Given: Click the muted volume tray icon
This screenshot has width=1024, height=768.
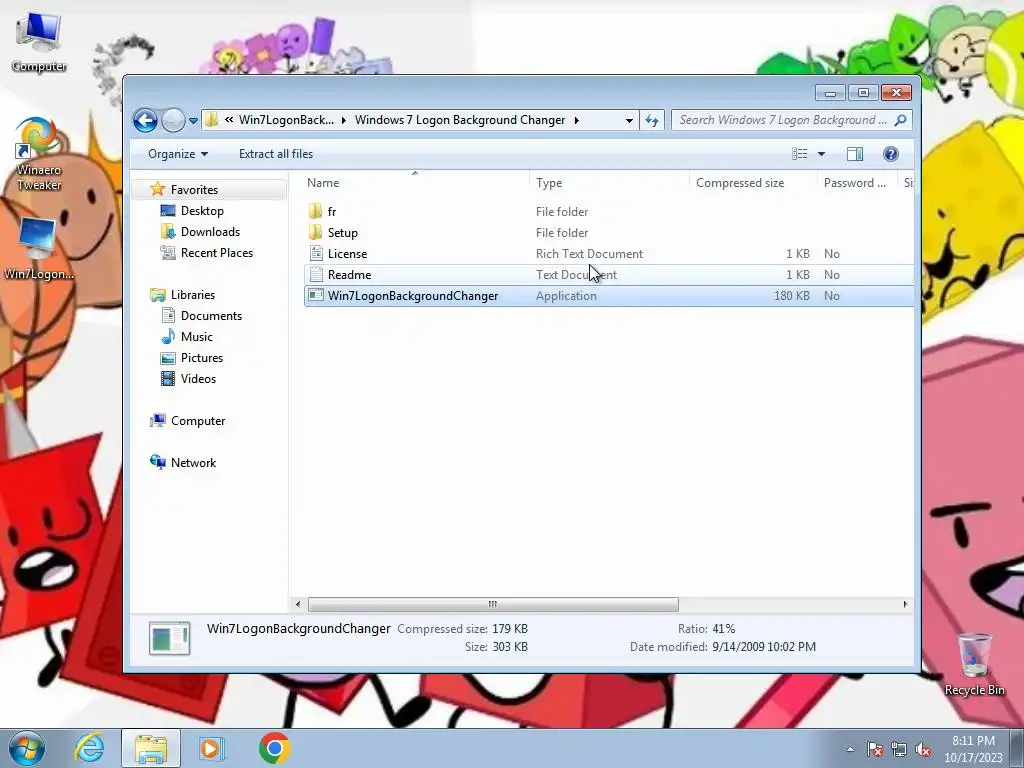Looking at the screenshot, I should point(923,749).
